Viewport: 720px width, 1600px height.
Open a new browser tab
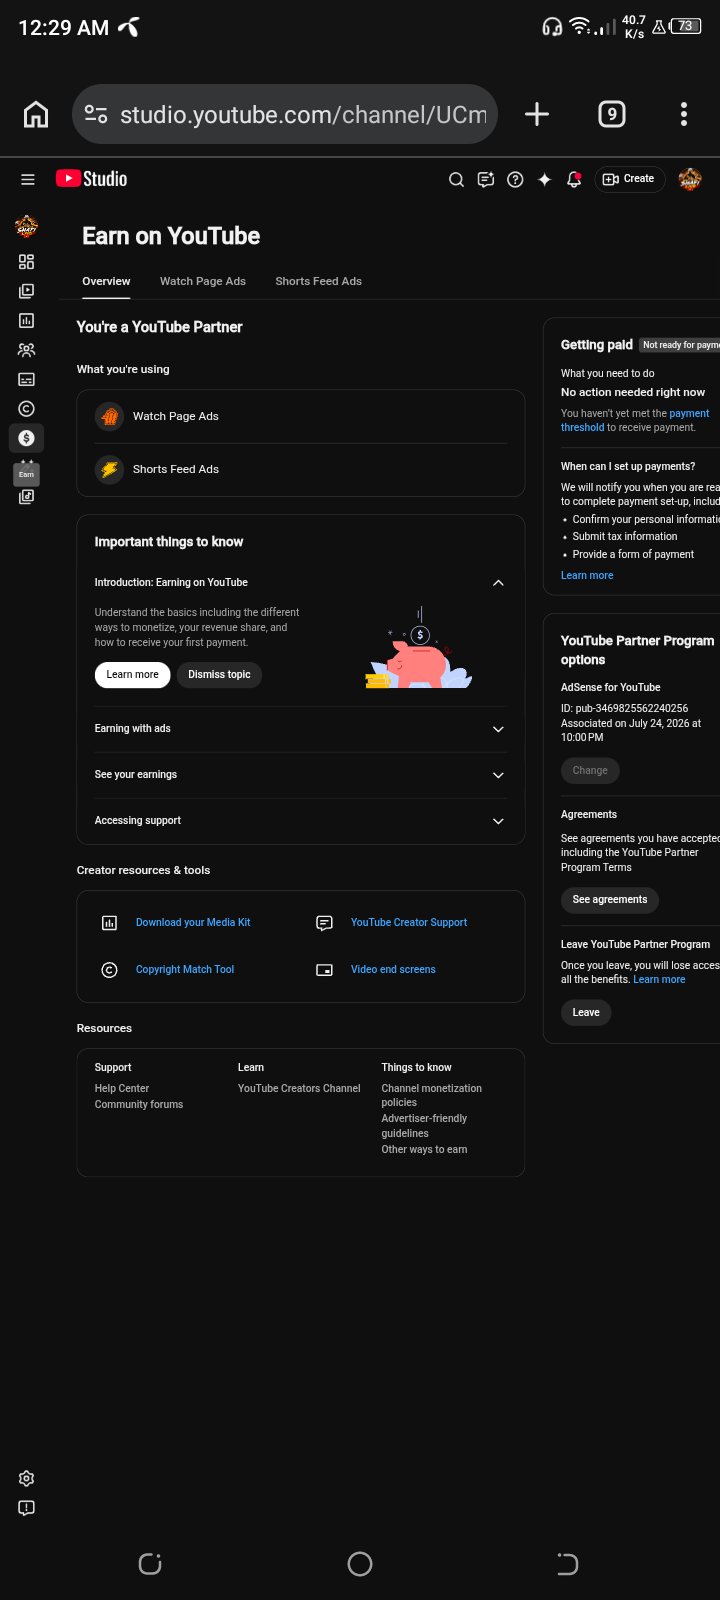click(x=537, y=114)
